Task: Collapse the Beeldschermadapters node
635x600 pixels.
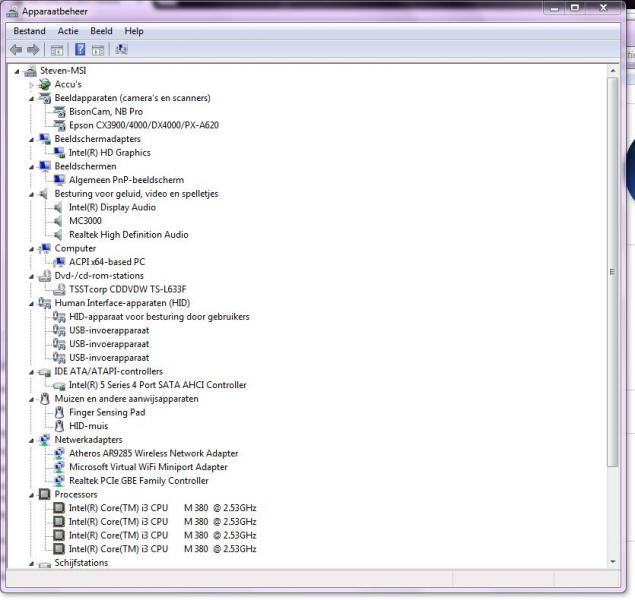Action: pyautogui.click(x=31, y=140)
